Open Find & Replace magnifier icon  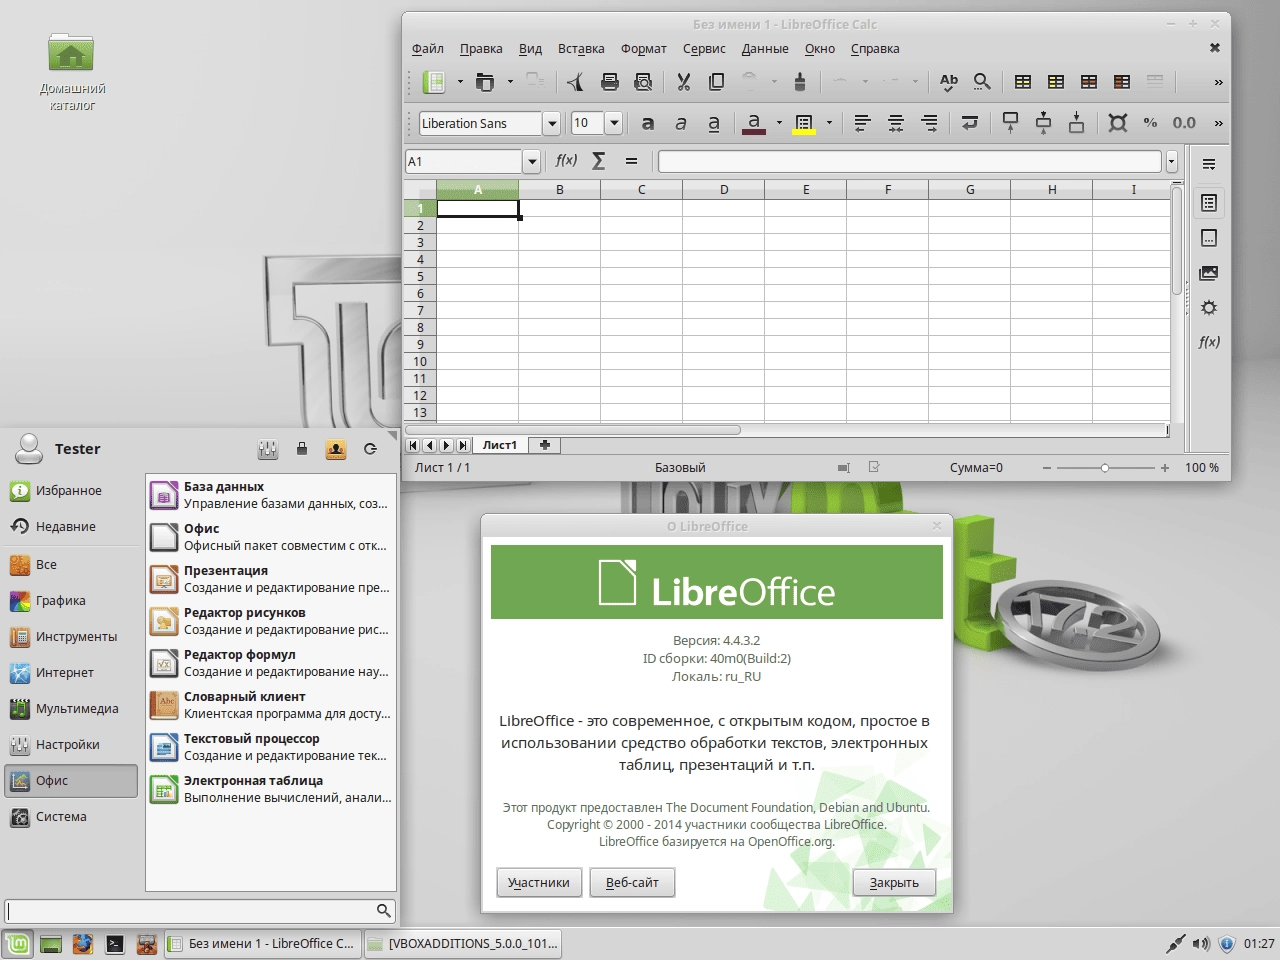point(982,82)
